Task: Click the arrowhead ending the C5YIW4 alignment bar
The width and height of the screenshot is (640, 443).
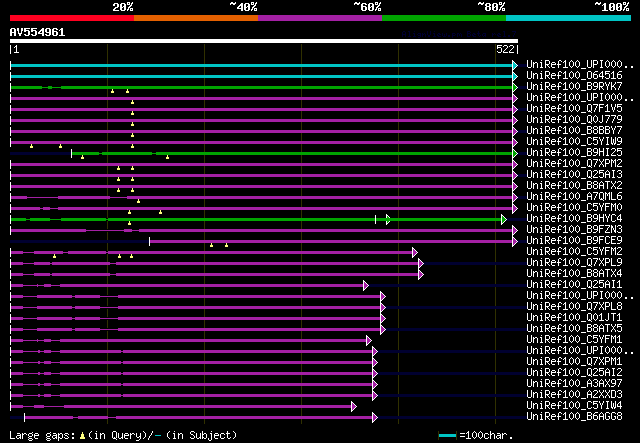Action: tap(354, 407)
